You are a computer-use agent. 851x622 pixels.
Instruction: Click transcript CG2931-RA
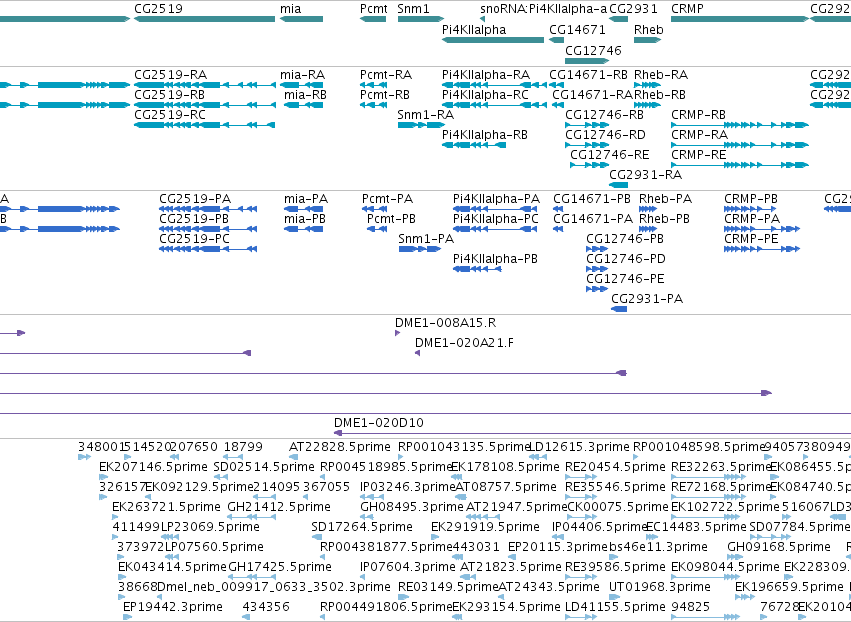click(x=619, y=185)
